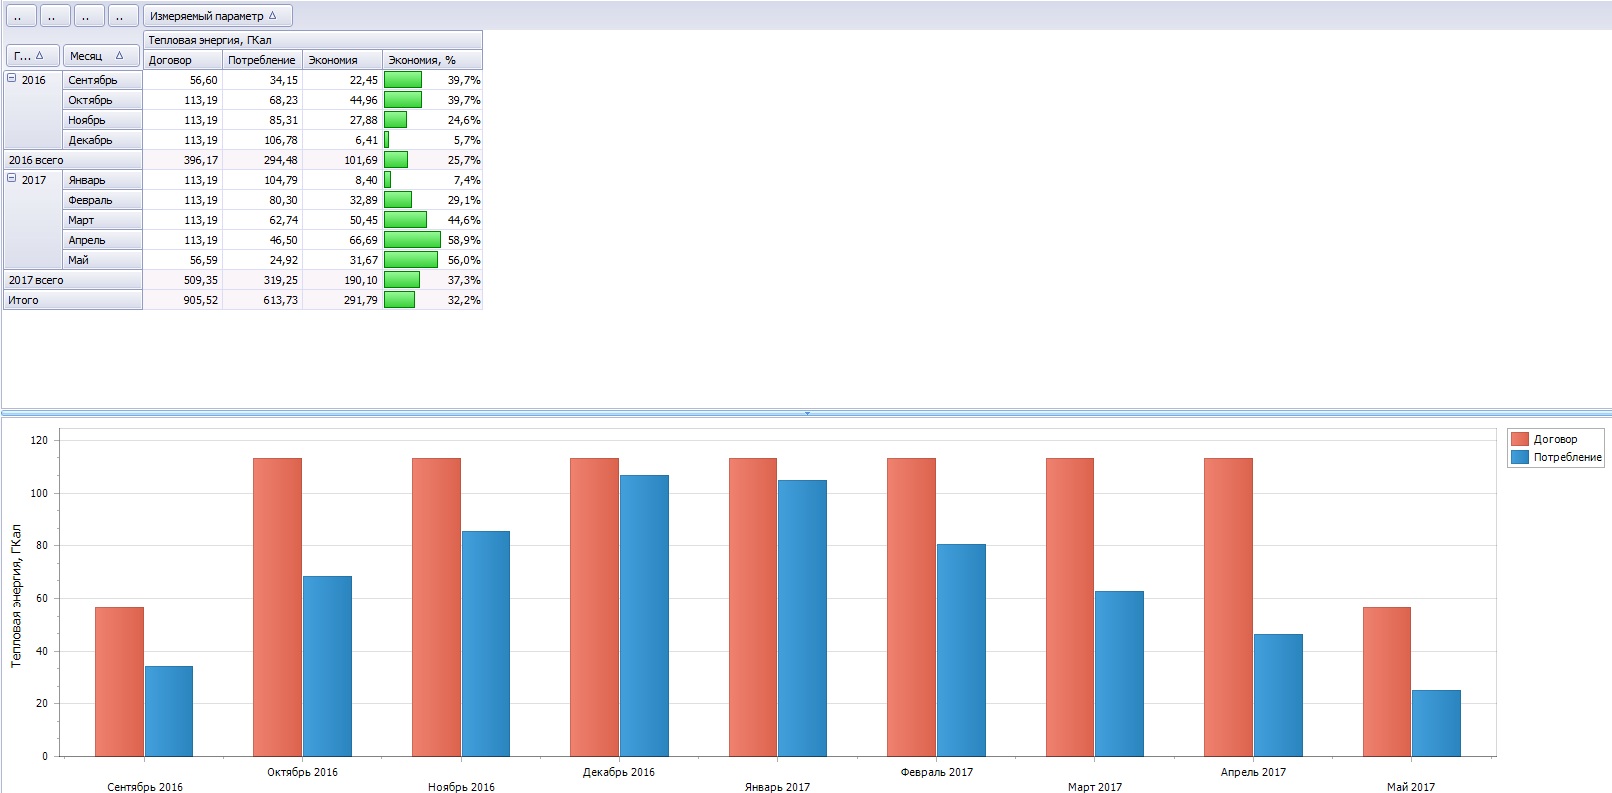Click the red Май 2017 contract bar
1612x793 pixels.
pyautogui.click(x=1386, y=681)
